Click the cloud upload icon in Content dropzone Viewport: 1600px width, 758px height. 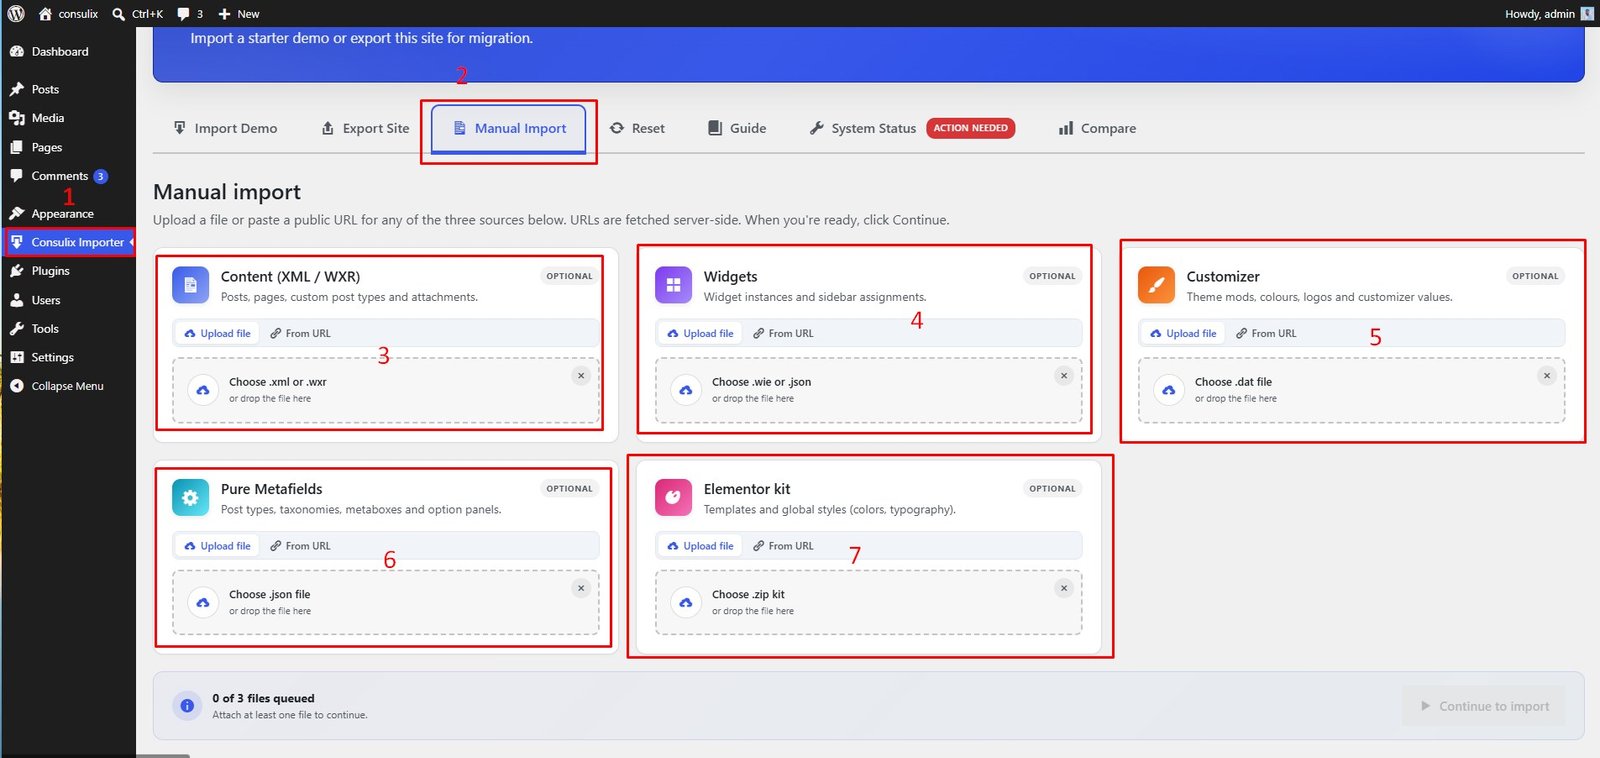(x=203, y=390)
